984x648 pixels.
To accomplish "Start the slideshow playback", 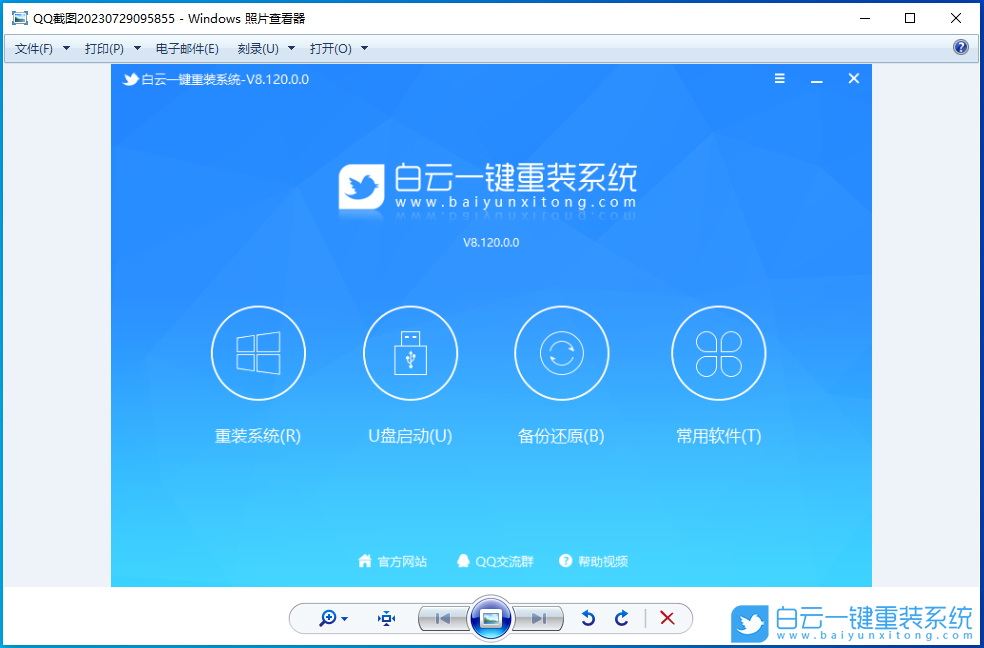I will [490, 618].
